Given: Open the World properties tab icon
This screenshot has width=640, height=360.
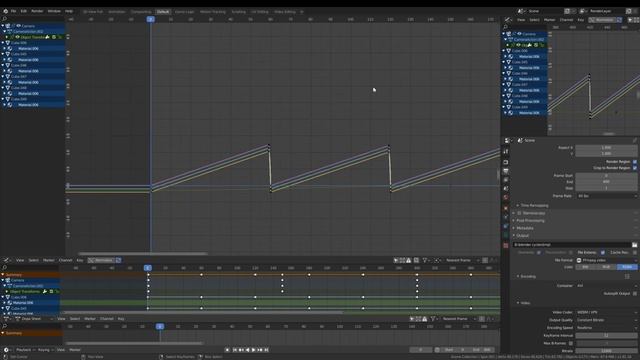Looking at the screenshot, I should [x=506, y=197].
